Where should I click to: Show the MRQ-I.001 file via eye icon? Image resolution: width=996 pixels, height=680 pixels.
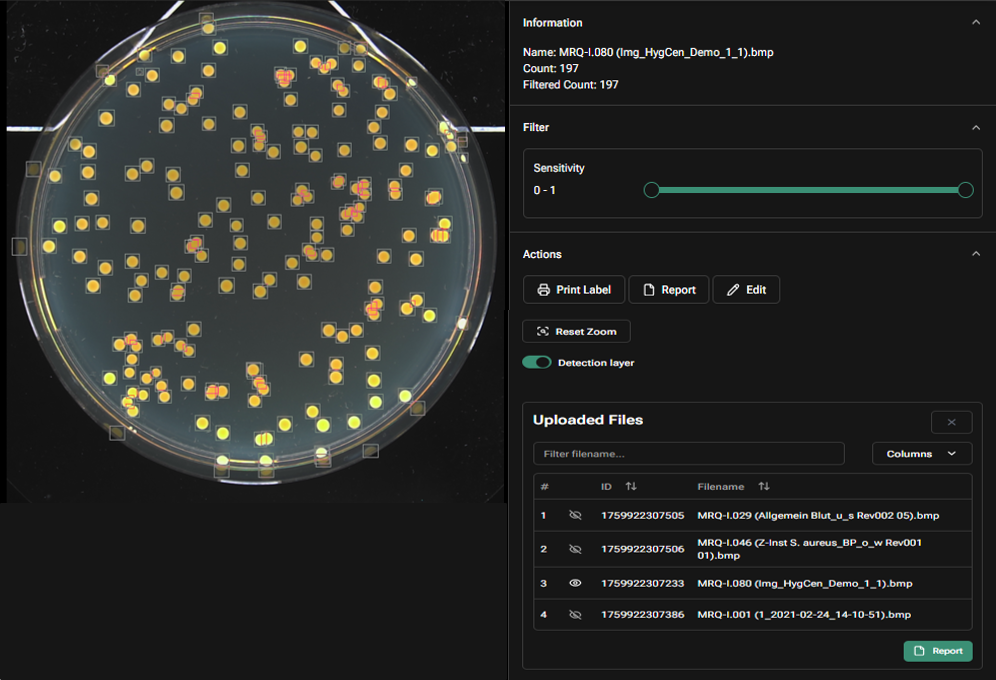(575, 614)
